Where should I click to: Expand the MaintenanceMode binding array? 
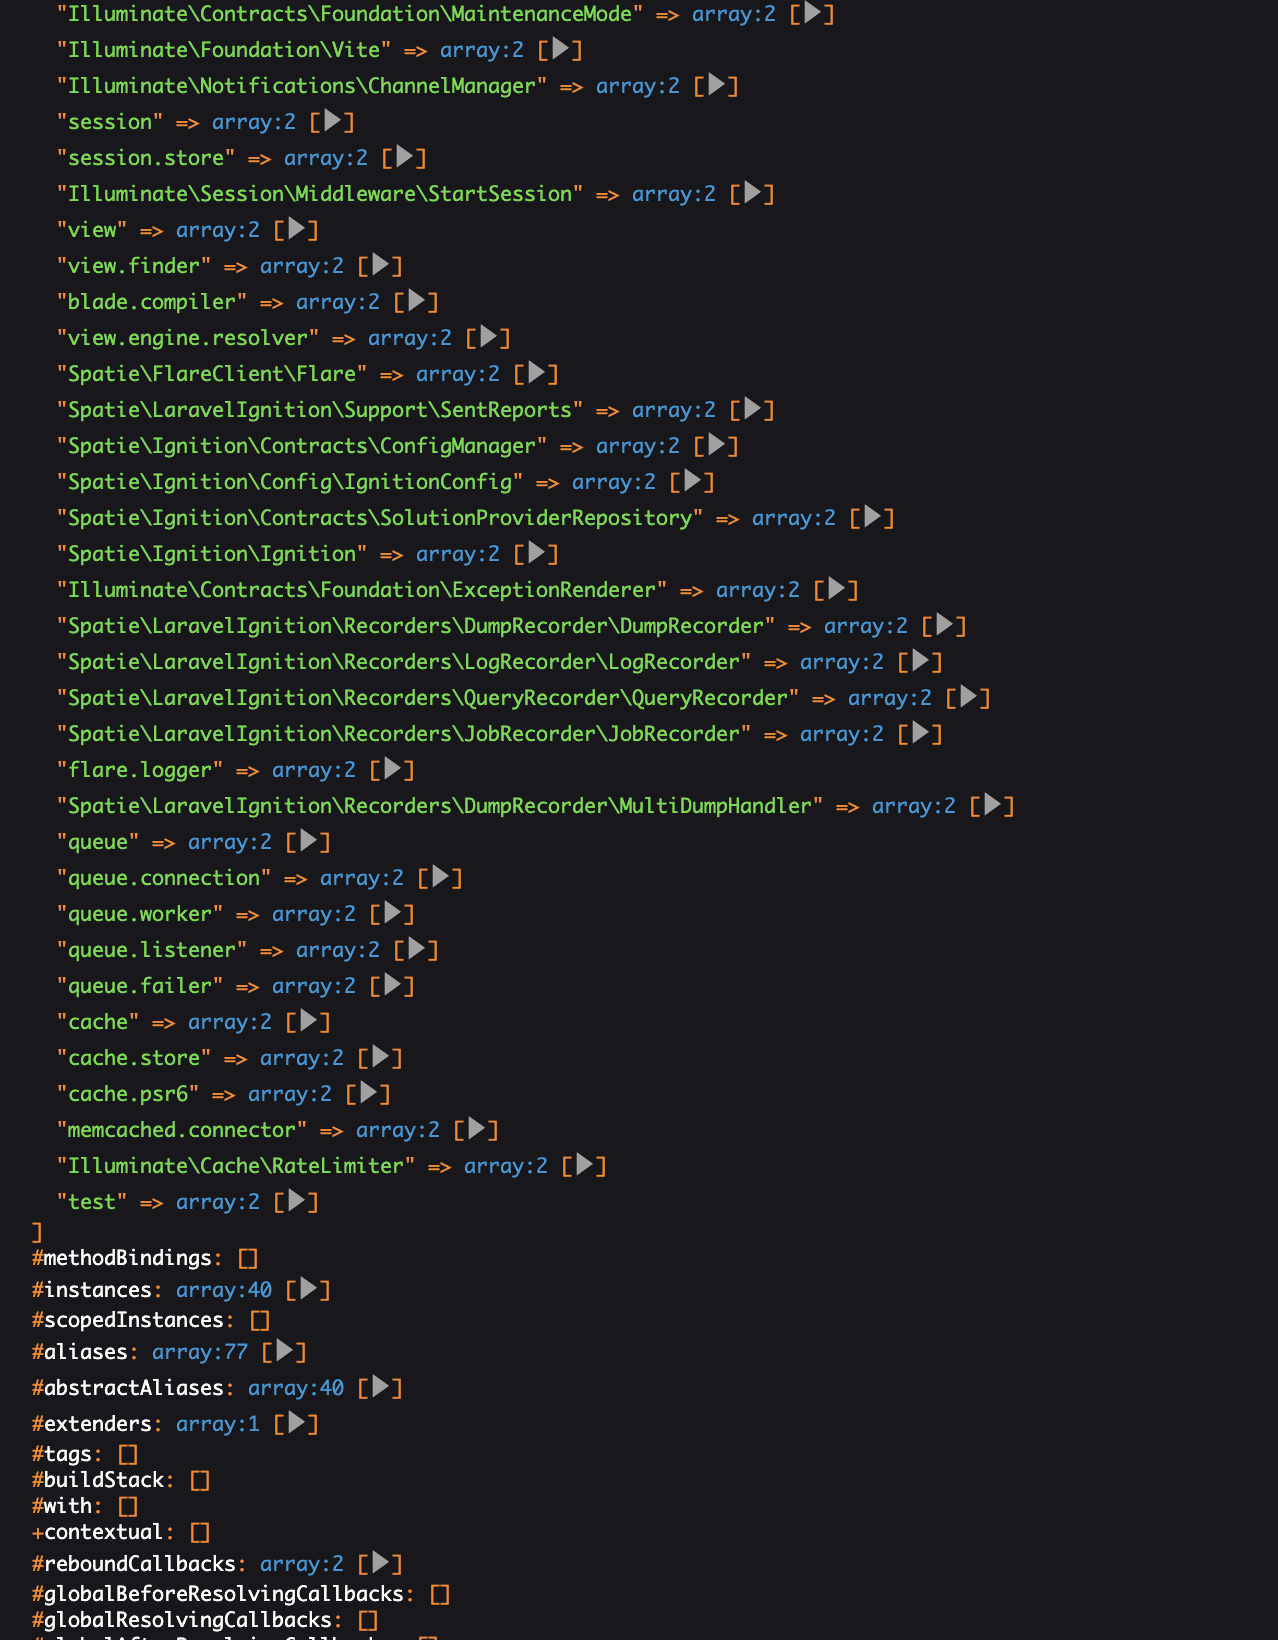tap(813, 14)
